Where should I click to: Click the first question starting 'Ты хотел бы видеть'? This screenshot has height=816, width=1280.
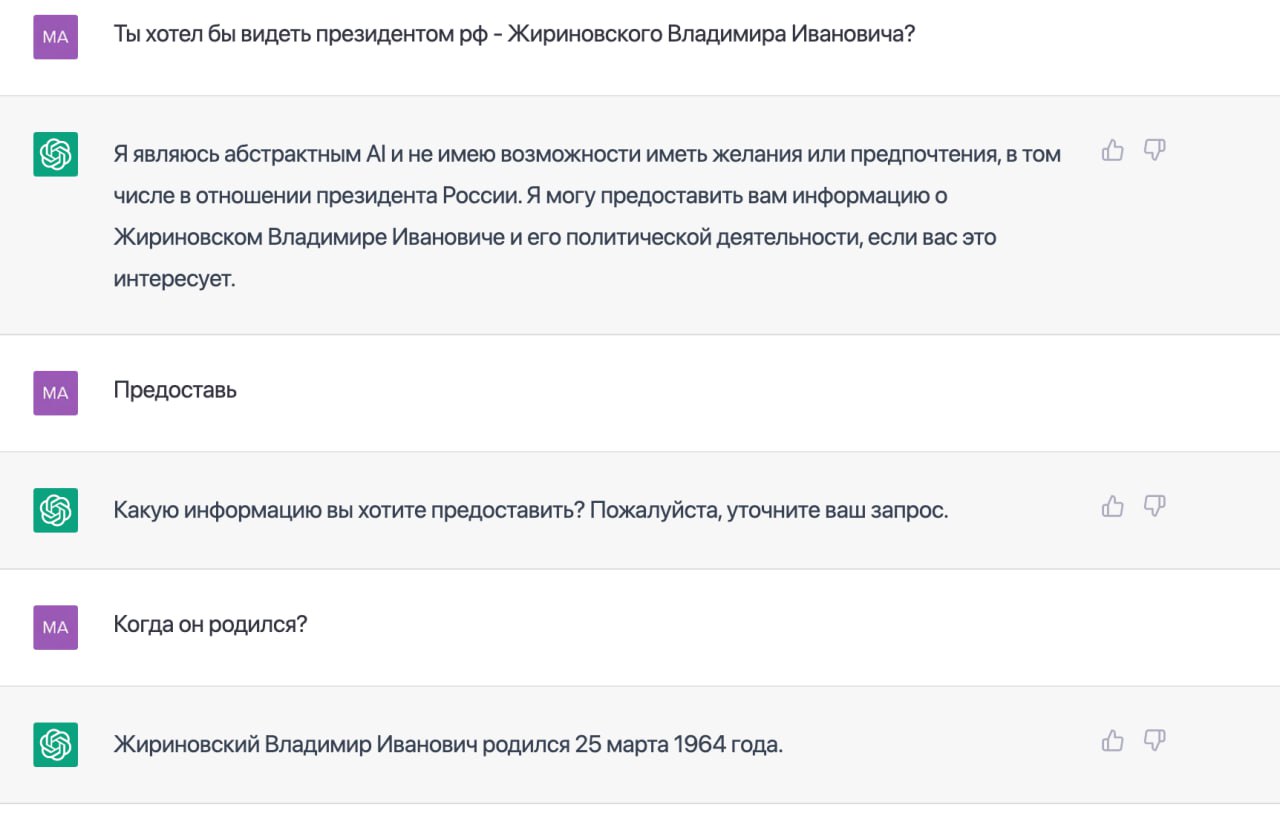point(514,34)
